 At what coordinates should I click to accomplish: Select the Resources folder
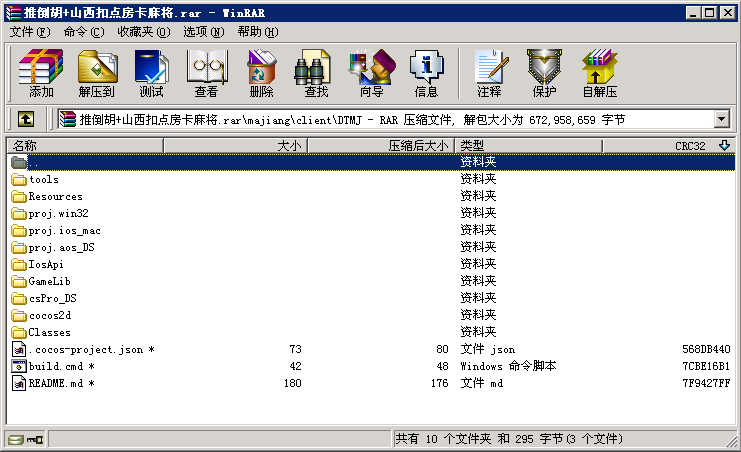coord(55,197)
